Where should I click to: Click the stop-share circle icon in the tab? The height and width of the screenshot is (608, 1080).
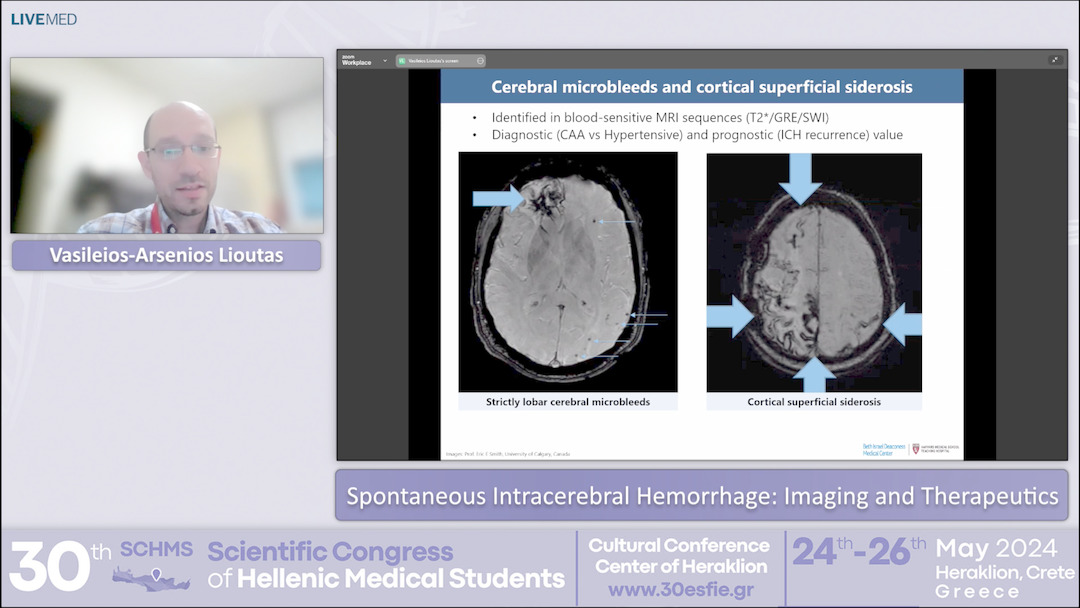[x=479, y=61]
